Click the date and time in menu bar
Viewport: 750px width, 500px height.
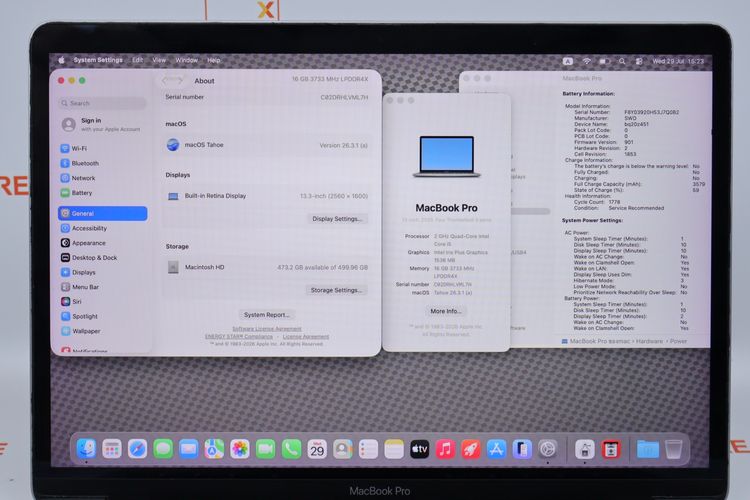click(678, 61)
